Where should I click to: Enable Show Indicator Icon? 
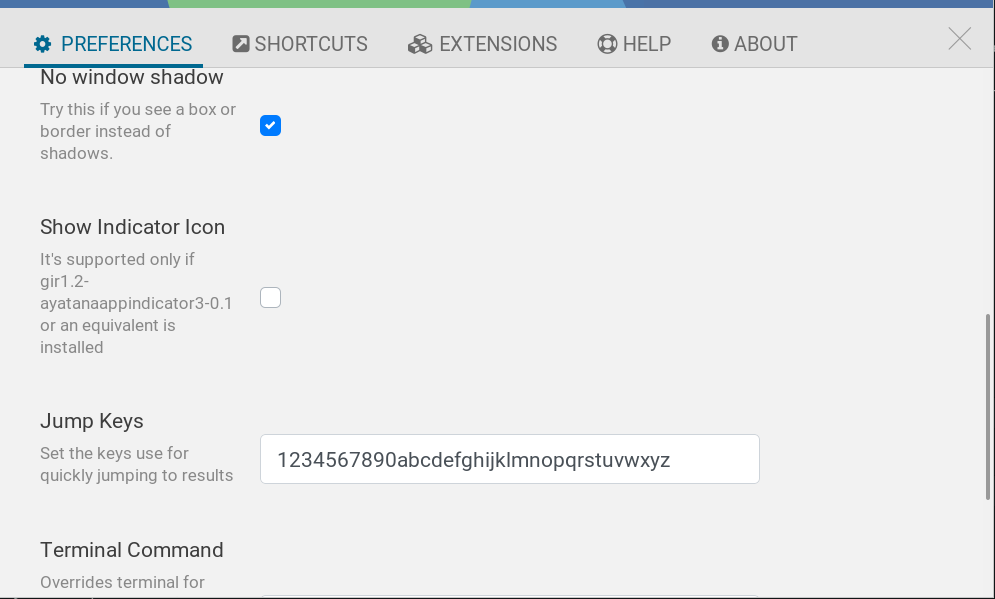click(270, 297)
